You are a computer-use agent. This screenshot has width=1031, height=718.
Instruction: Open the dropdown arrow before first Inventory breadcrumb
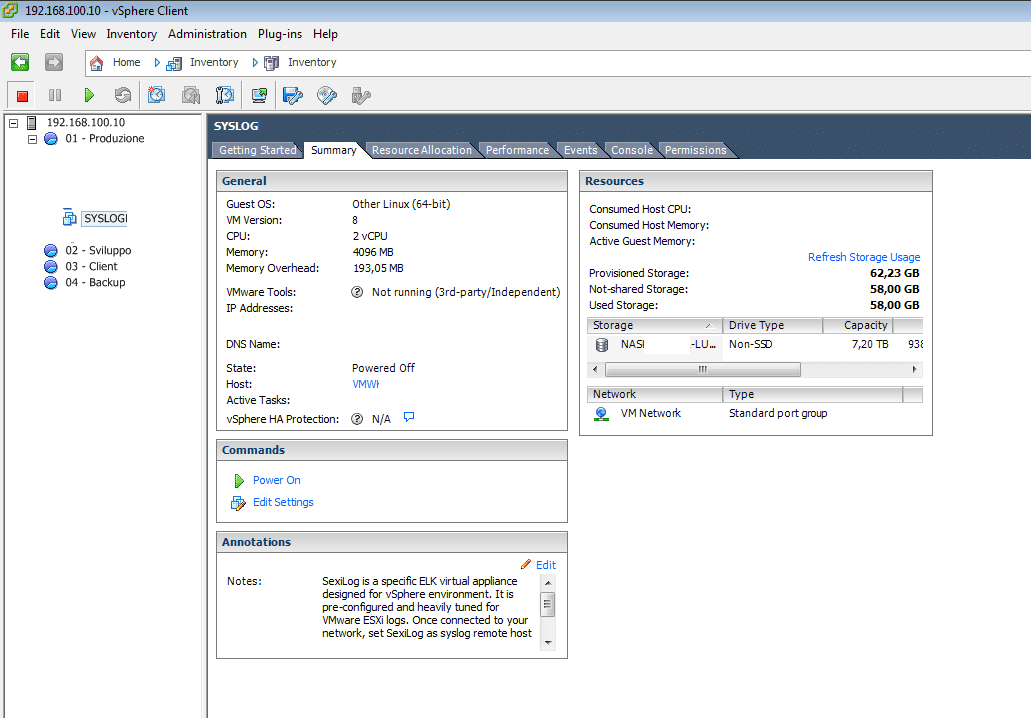pos(157,62)
